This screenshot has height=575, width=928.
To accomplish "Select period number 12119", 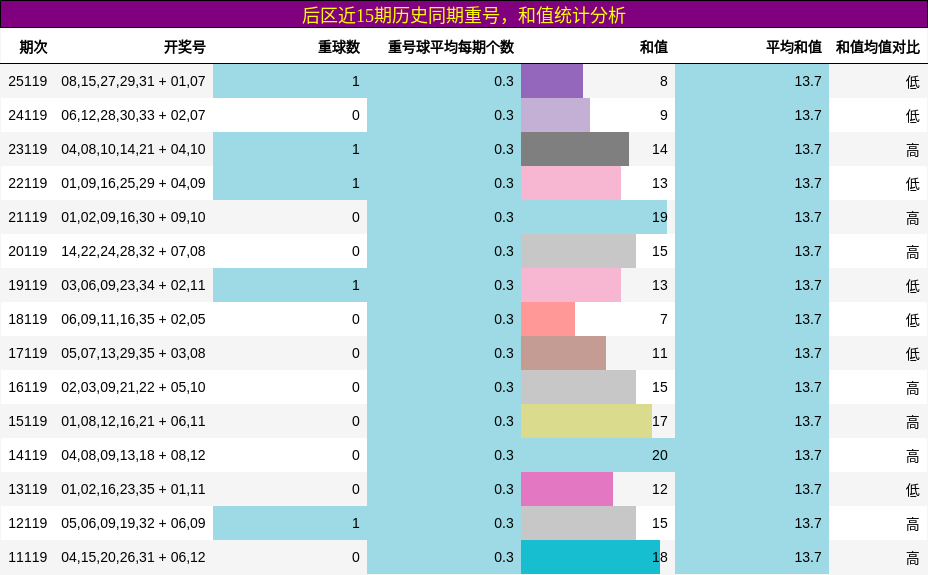I will [x=28, y=523].
